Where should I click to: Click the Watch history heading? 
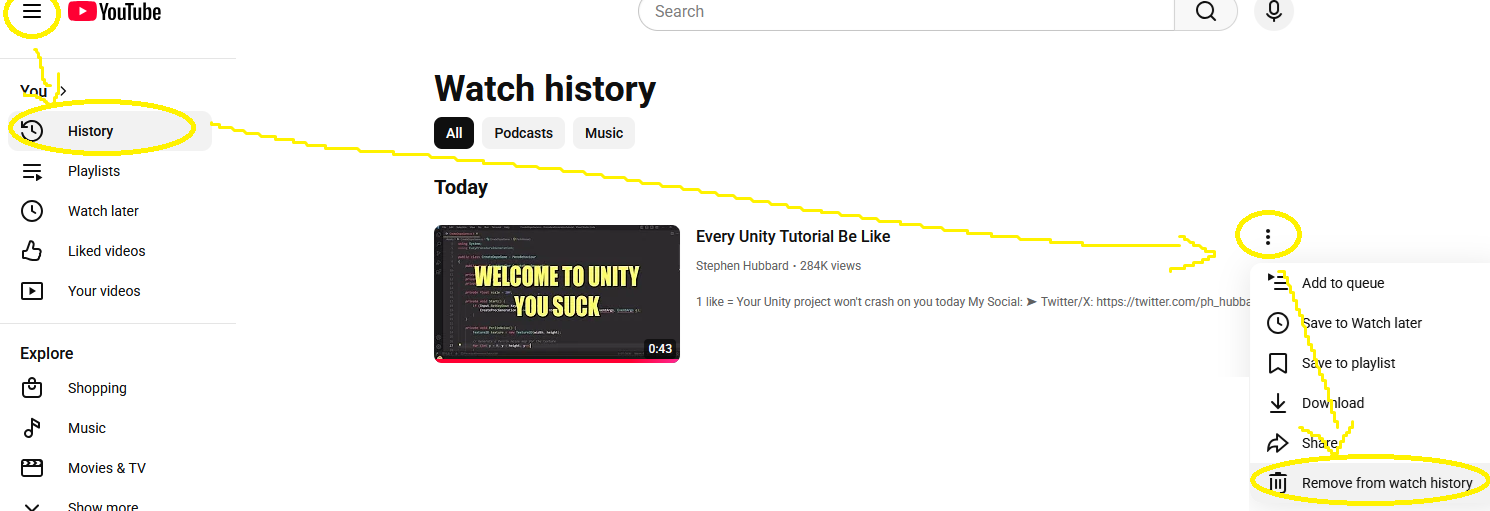[x=545, y=89]
